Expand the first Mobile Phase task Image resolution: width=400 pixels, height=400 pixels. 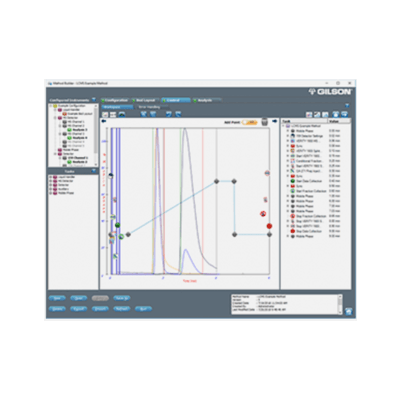288,131
